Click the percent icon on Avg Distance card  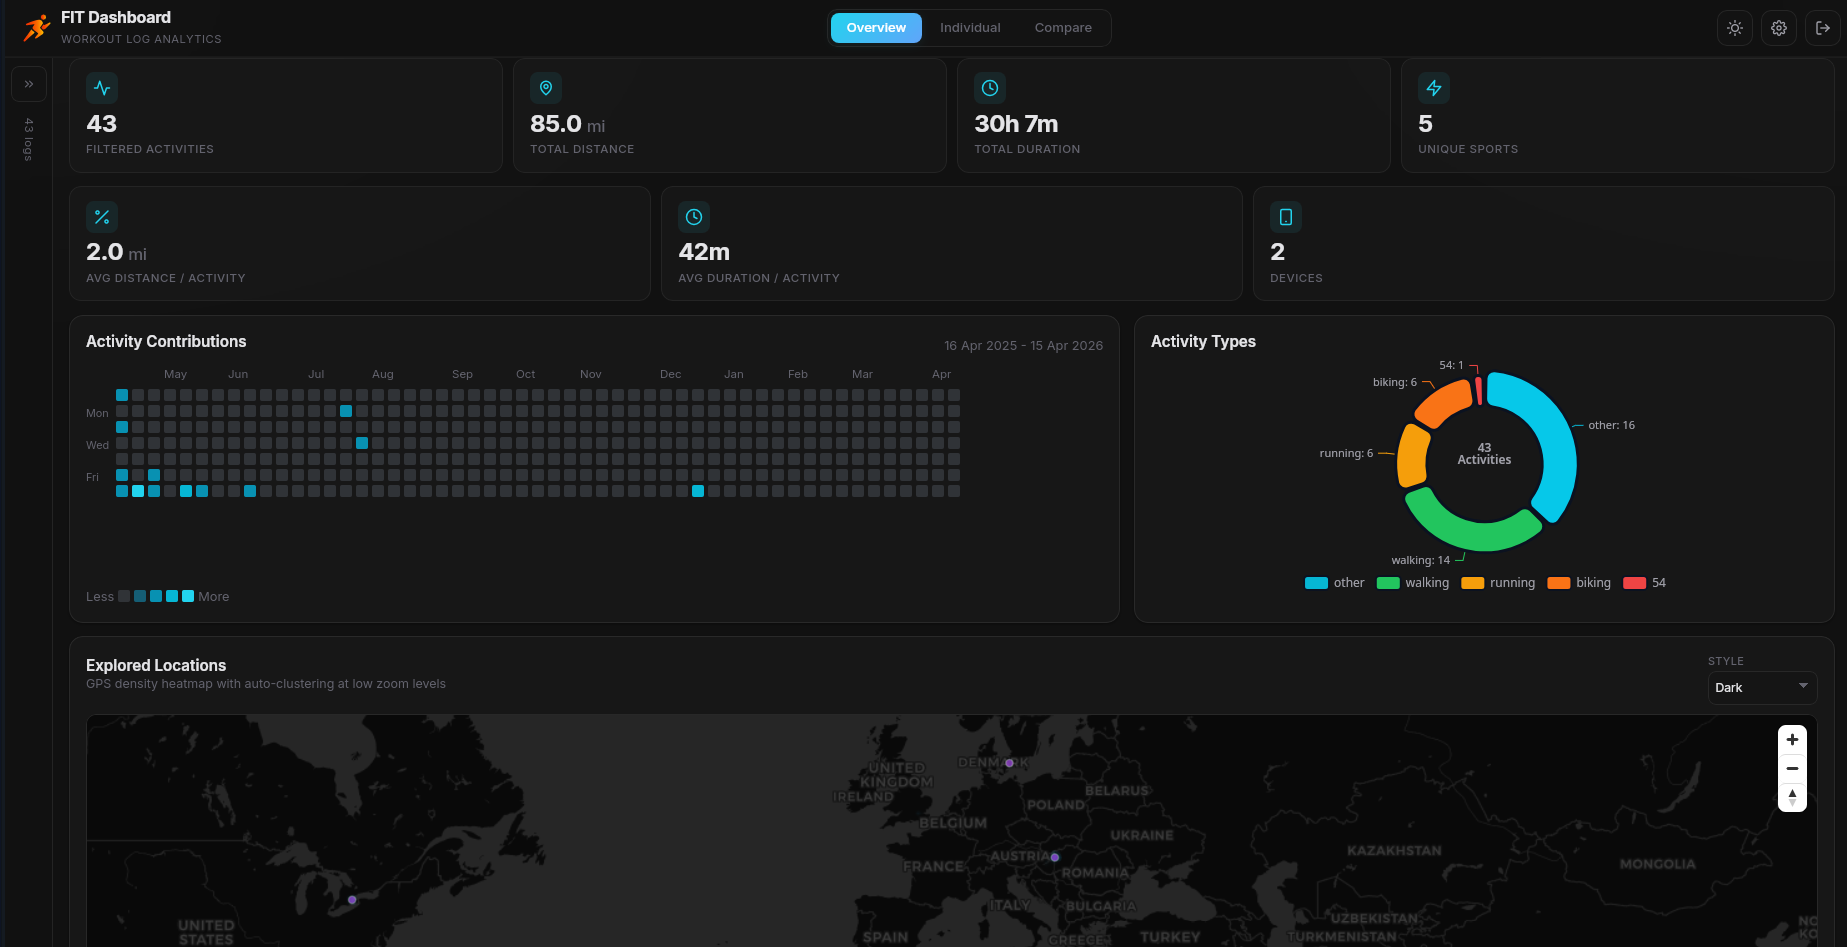coord(102,216)
